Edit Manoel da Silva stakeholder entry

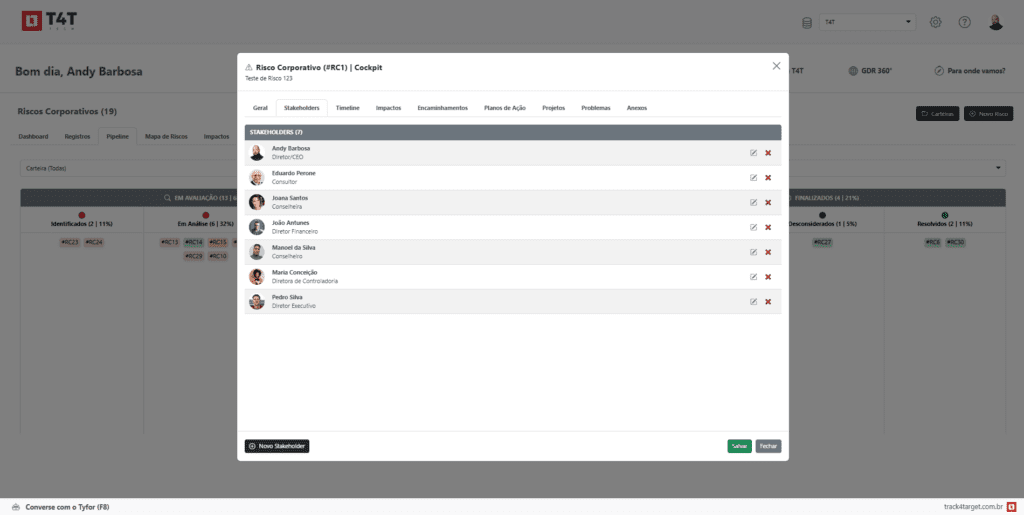753,252
